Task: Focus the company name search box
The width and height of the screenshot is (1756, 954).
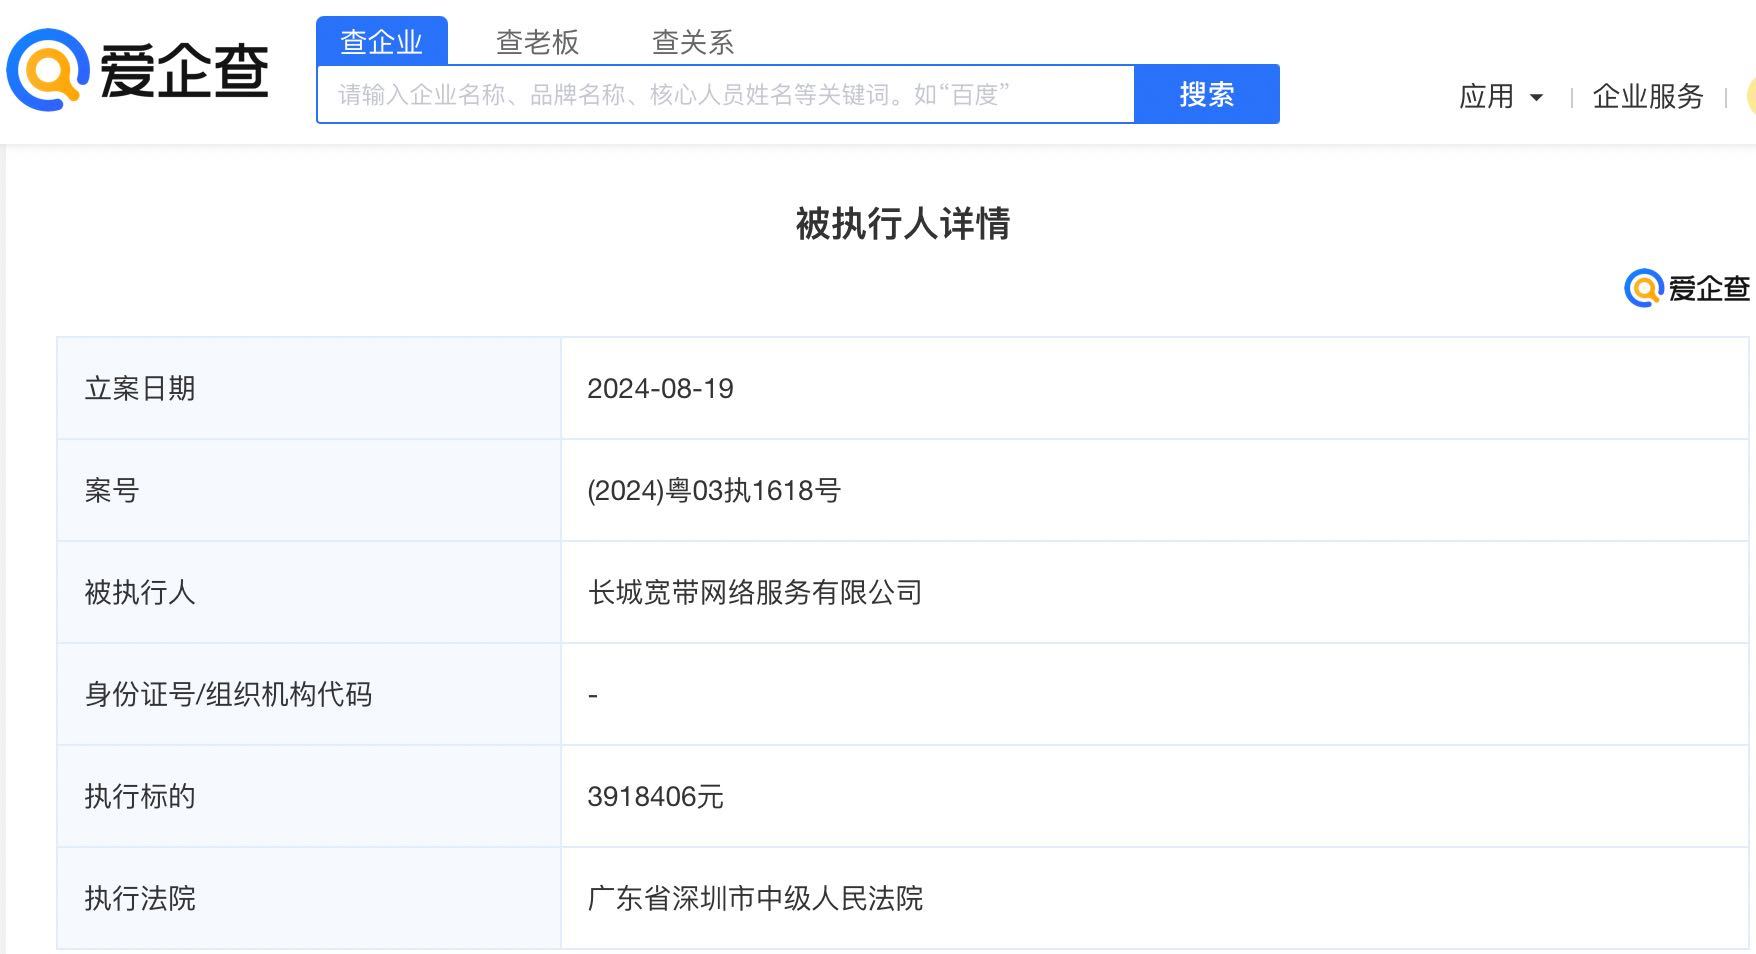Action: click(725, 94)
